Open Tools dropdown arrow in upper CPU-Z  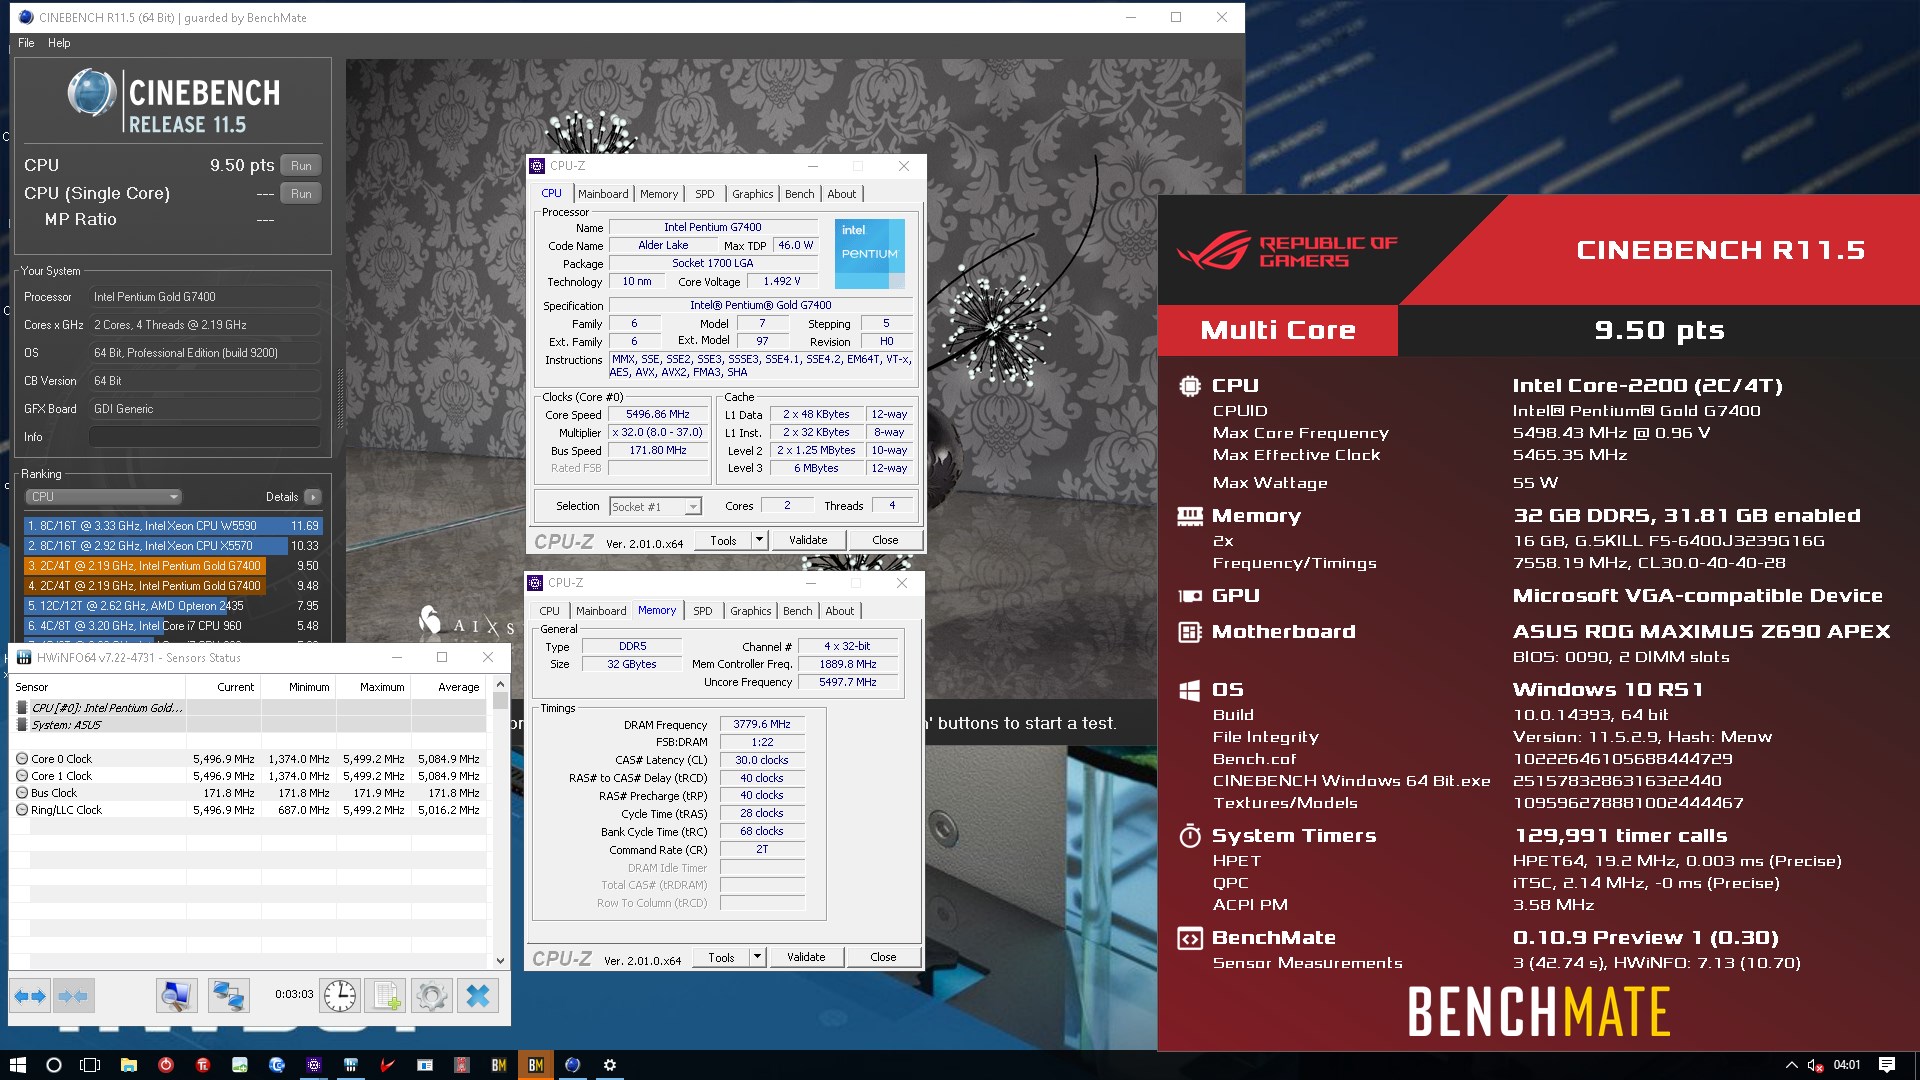[759, 540]
